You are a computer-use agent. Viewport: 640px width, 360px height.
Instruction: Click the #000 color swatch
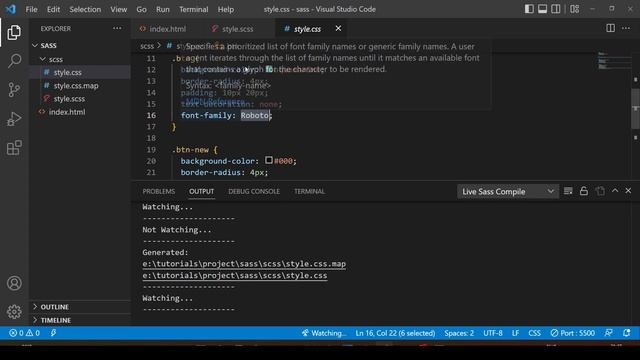click(x=269, y=160)
